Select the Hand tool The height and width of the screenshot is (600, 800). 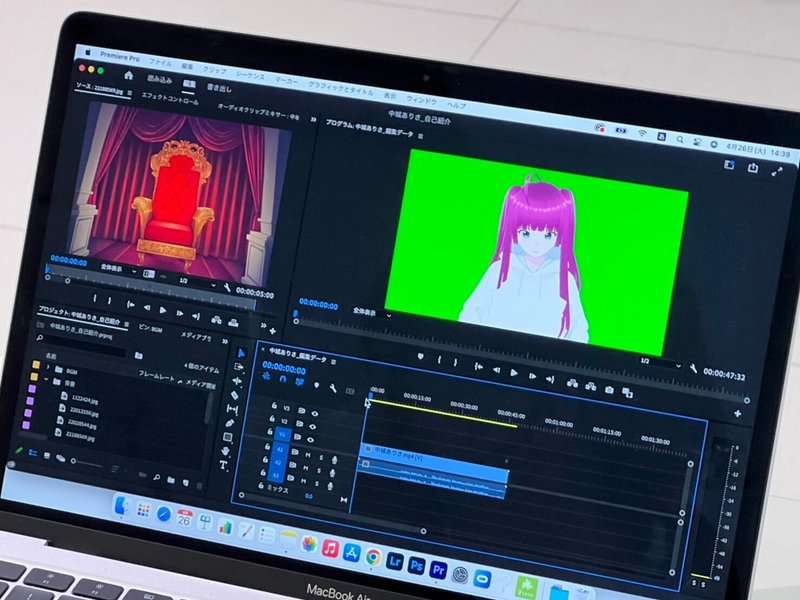(x=226, y=451)
